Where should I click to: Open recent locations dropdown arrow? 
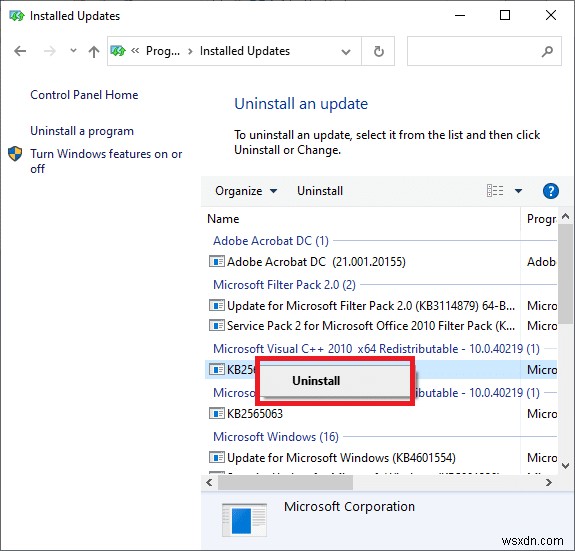click(73, 51)
